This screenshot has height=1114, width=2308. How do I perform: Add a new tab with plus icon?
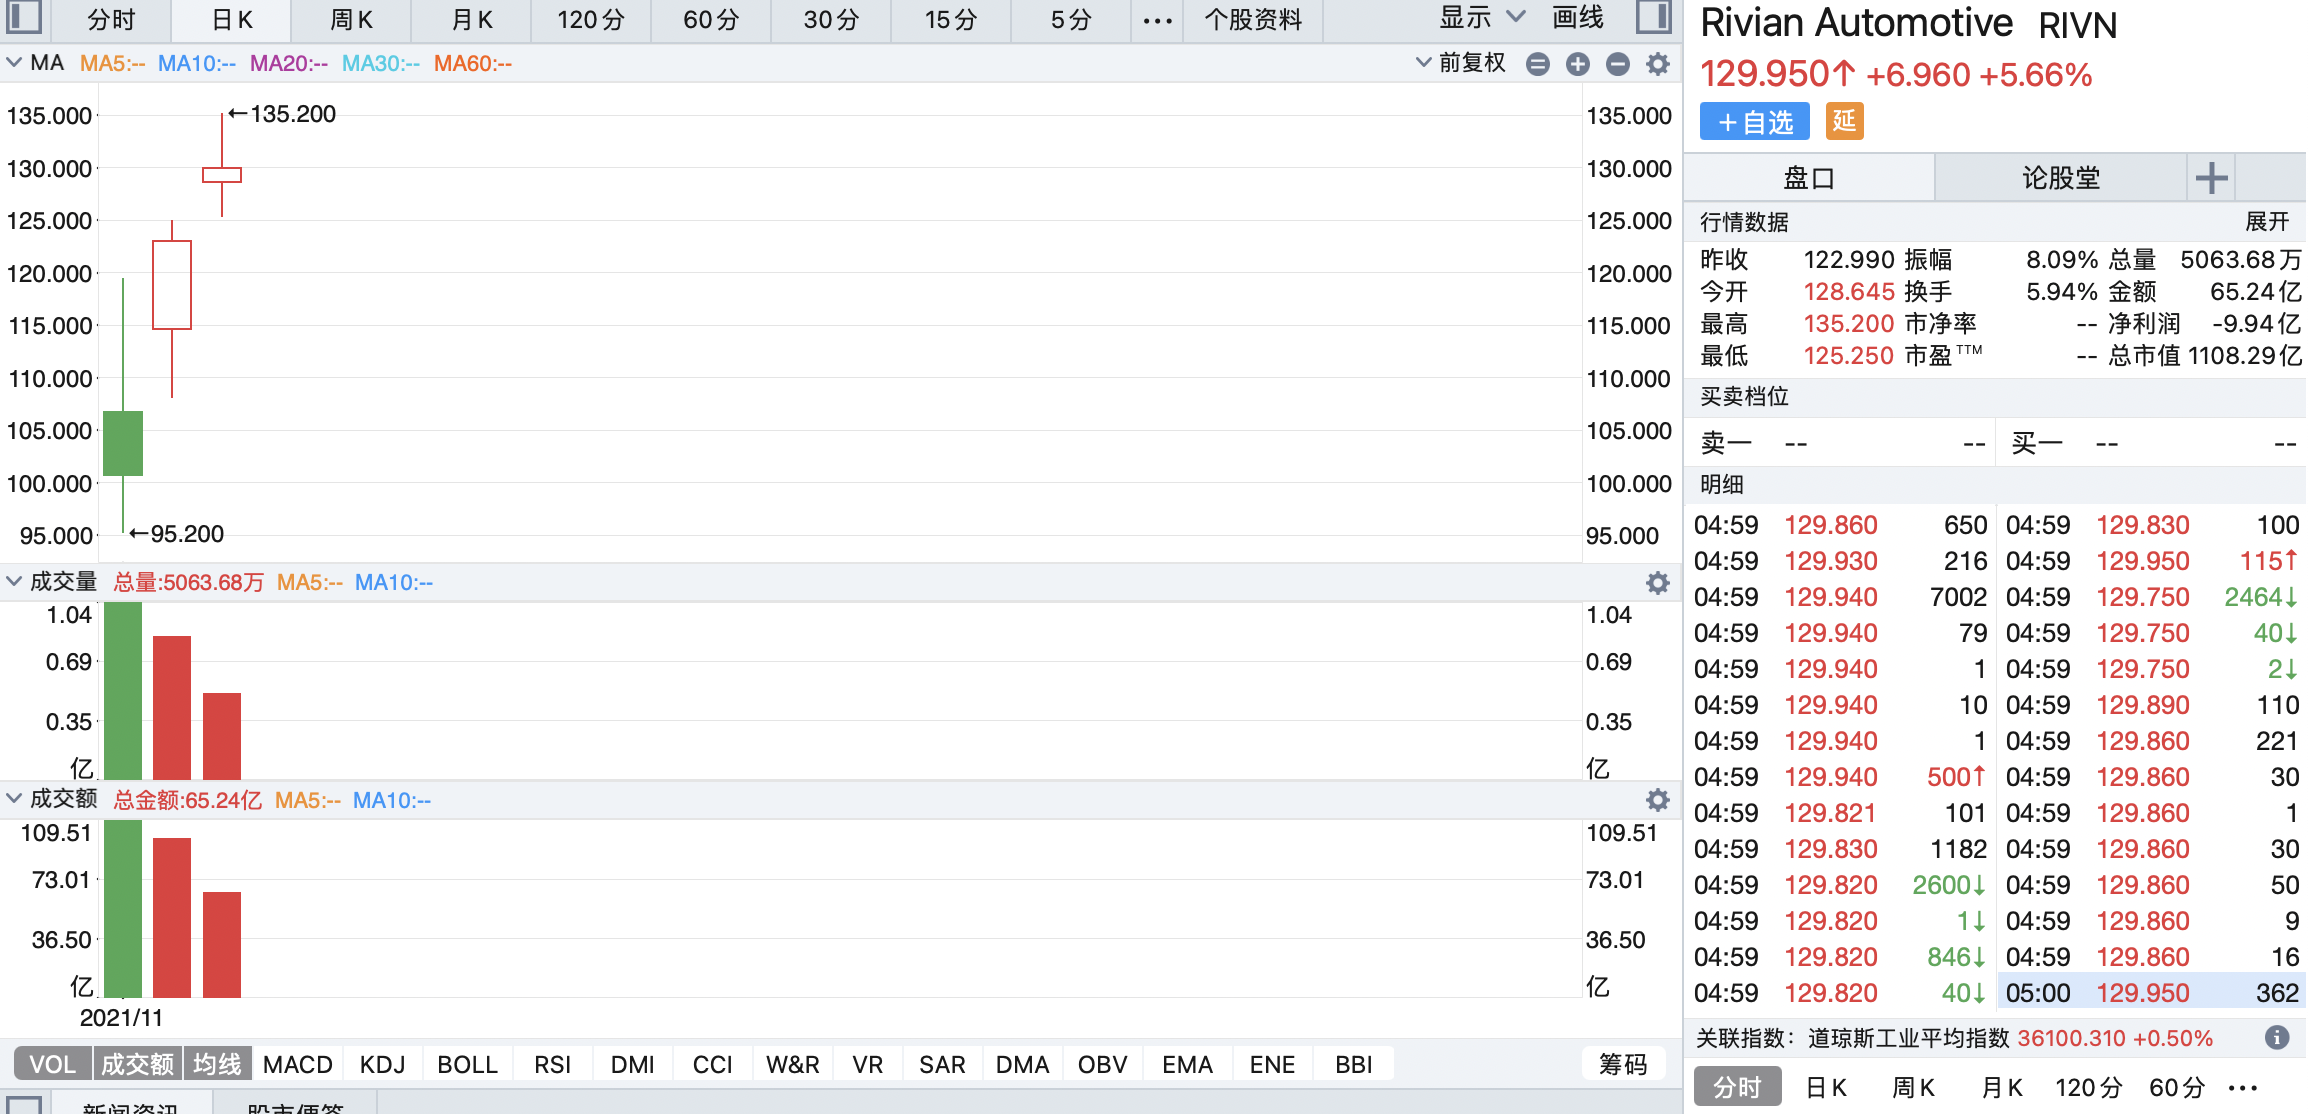tap(2211, 178)
